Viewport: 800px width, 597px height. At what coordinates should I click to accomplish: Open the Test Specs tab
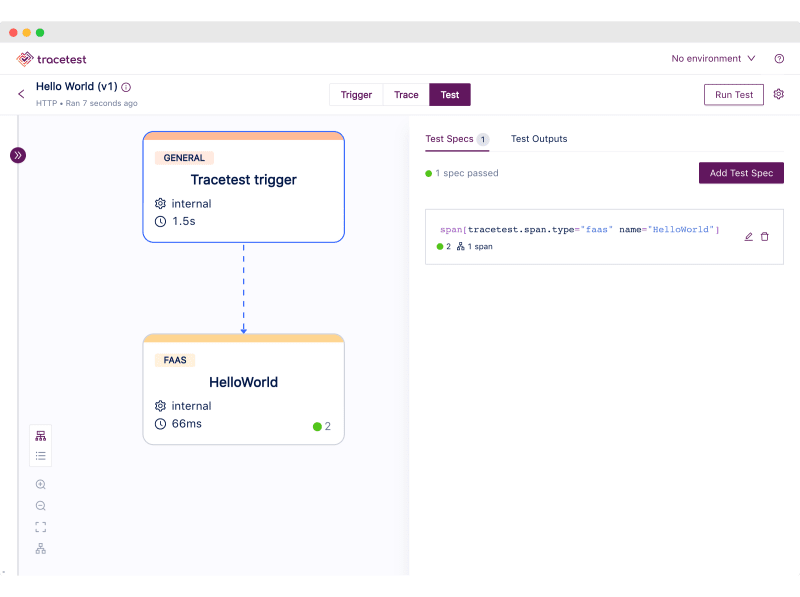click(x=457, y=139)
